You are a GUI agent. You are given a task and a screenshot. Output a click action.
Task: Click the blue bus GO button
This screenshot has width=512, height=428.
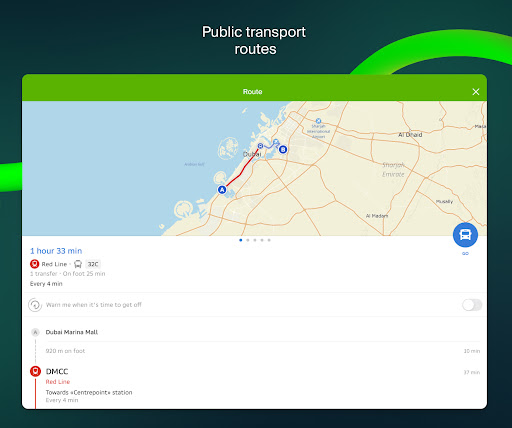pos(465,235)
